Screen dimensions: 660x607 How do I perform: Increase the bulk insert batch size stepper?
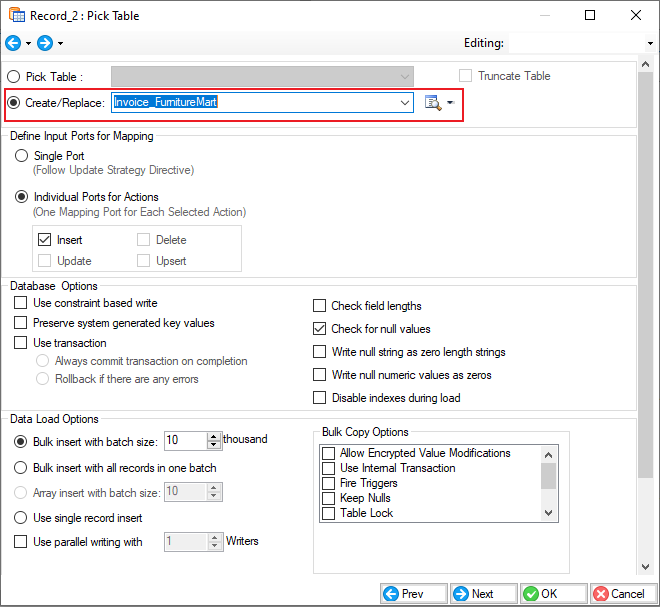[x=214, y=436]
